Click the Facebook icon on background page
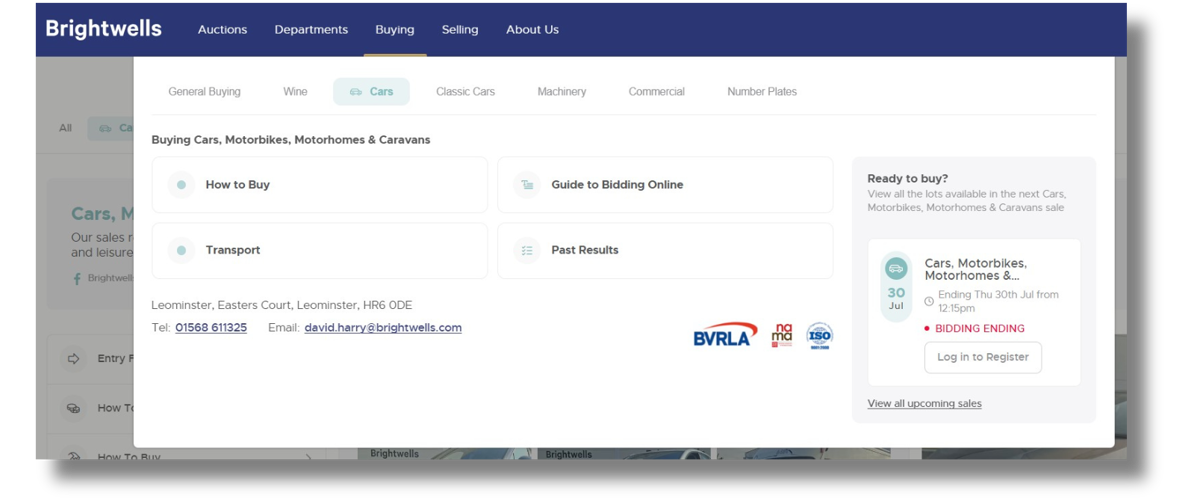 click(x=77, y=279)
